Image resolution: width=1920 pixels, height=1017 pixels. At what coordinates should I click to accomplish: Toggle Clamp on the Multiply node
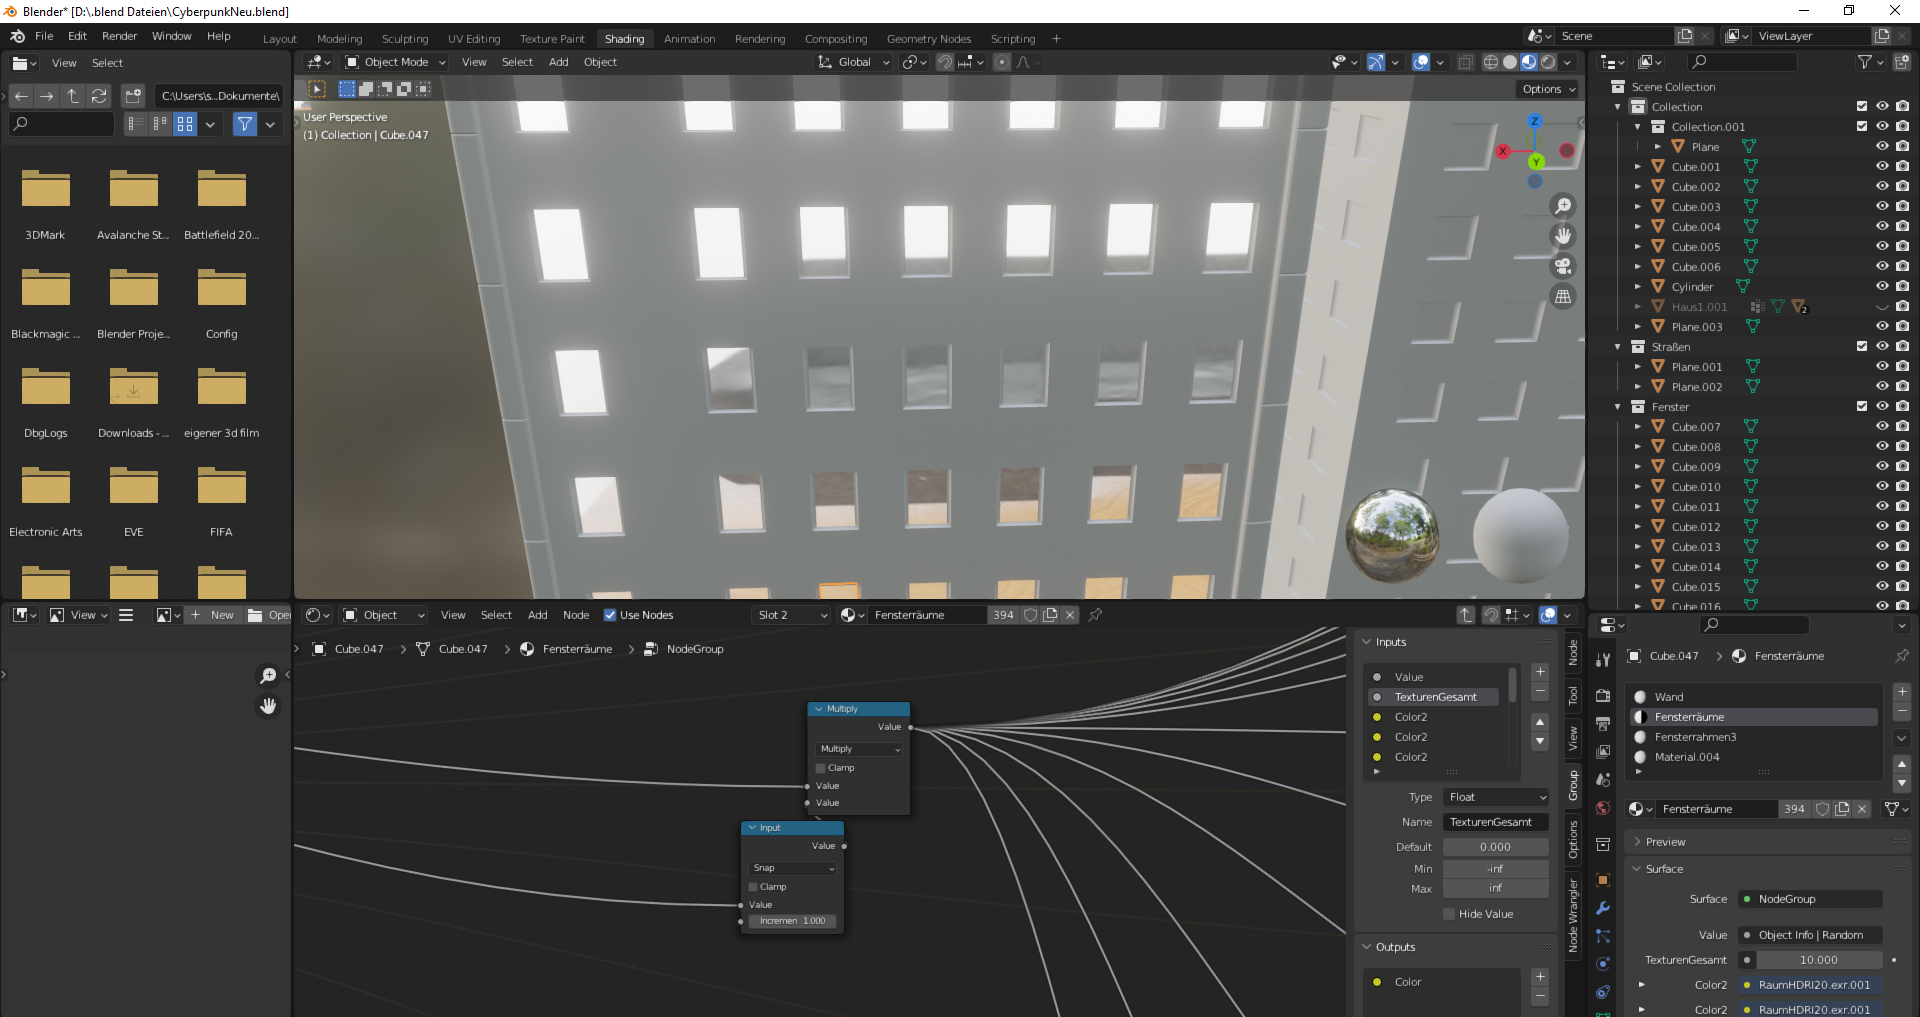point(819,768)
